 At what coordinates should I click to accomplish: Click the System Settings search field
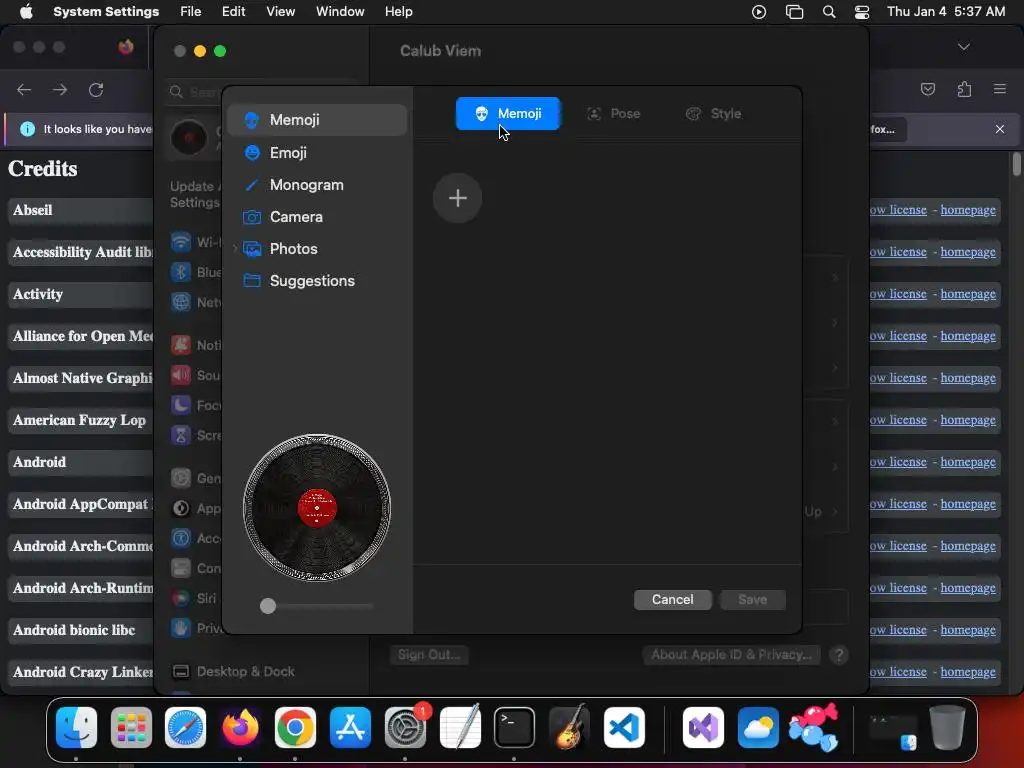(261, 92)
